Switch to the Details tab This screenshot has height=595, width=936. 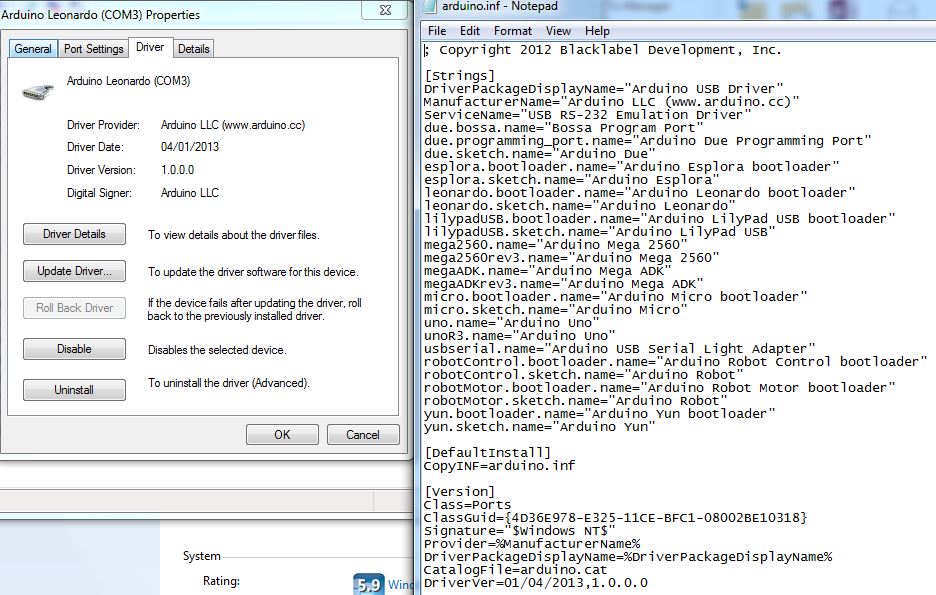(194, 49)
